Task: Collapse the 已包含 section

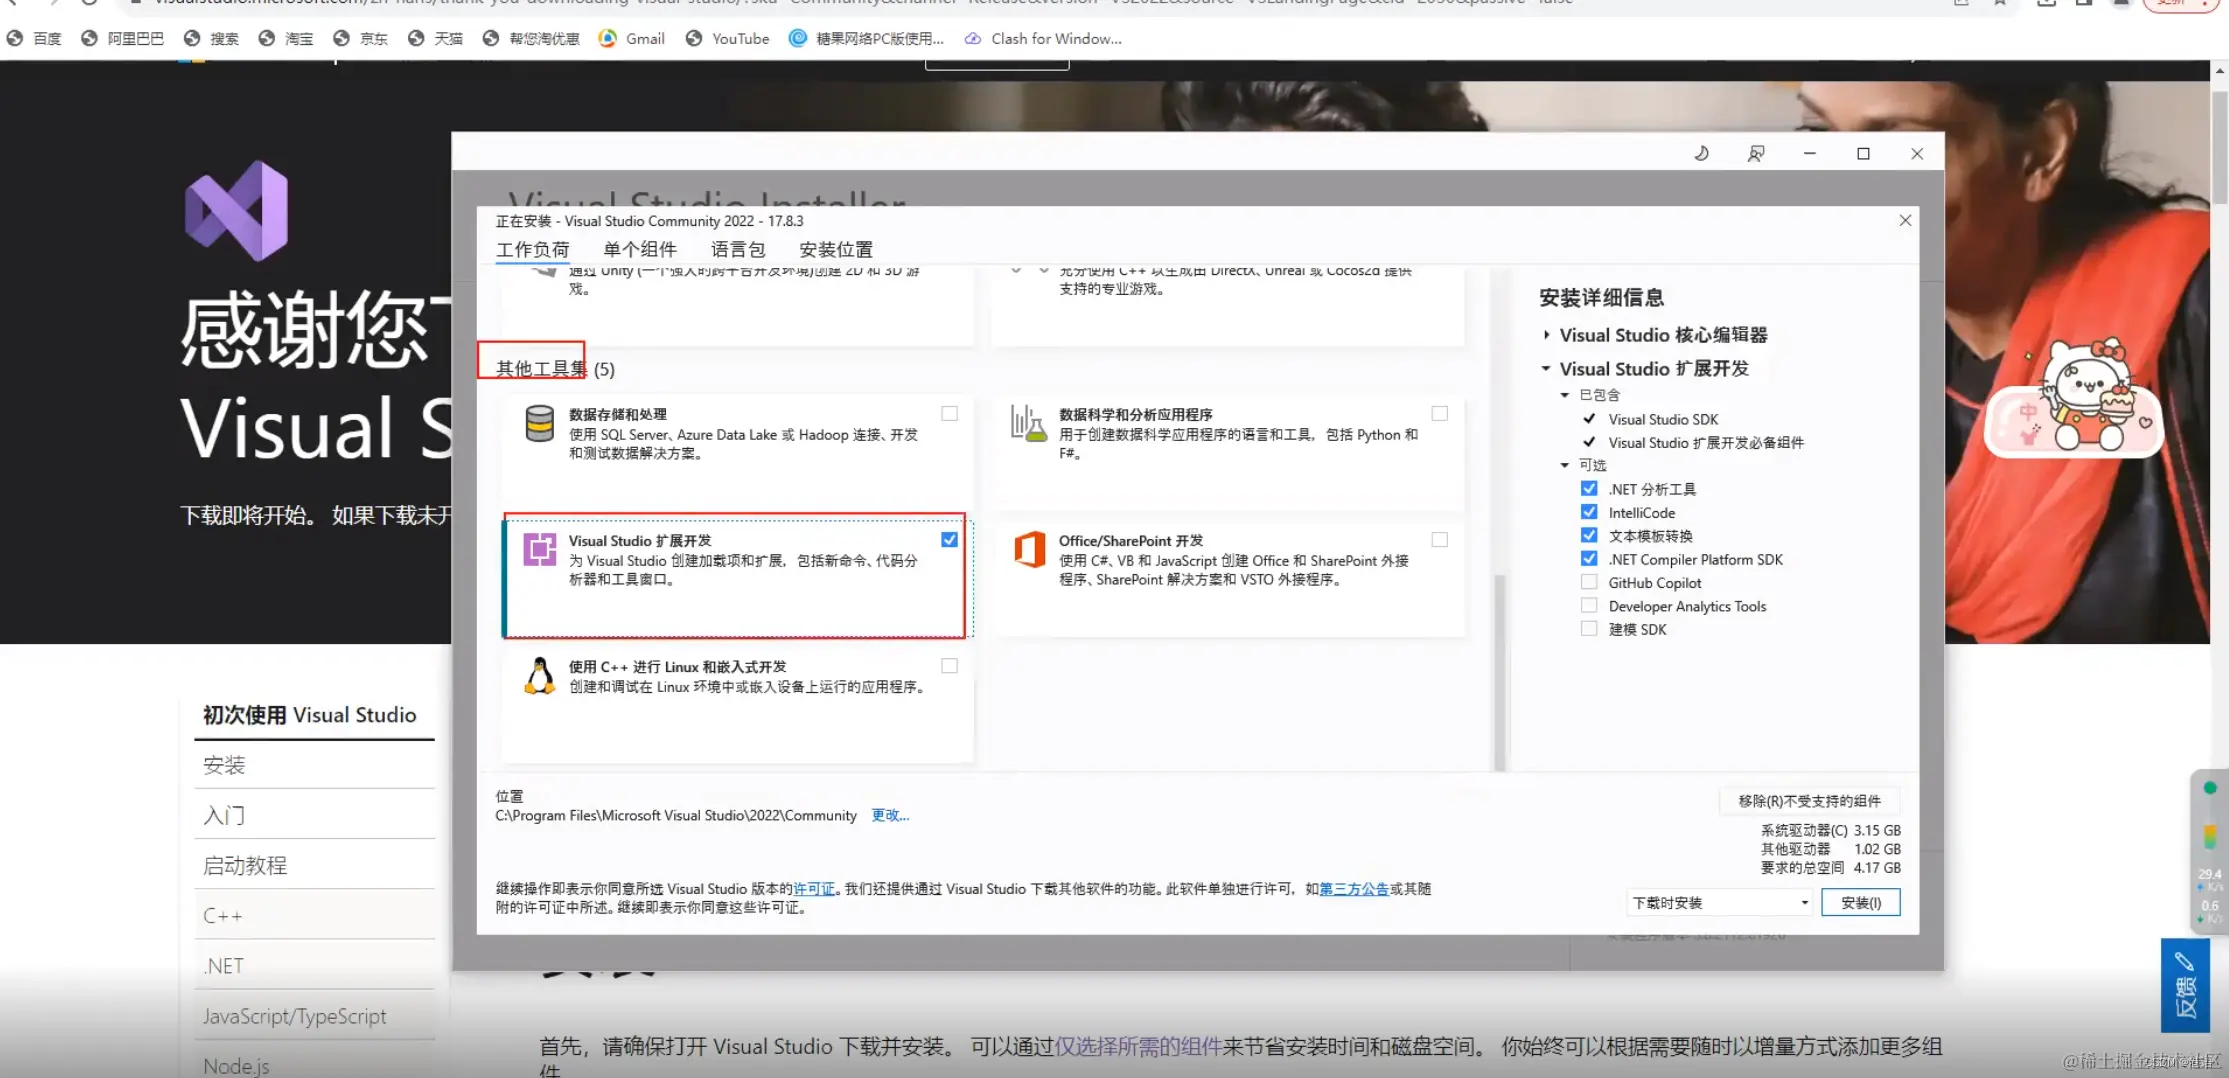Action: [x=1565, y=395]
